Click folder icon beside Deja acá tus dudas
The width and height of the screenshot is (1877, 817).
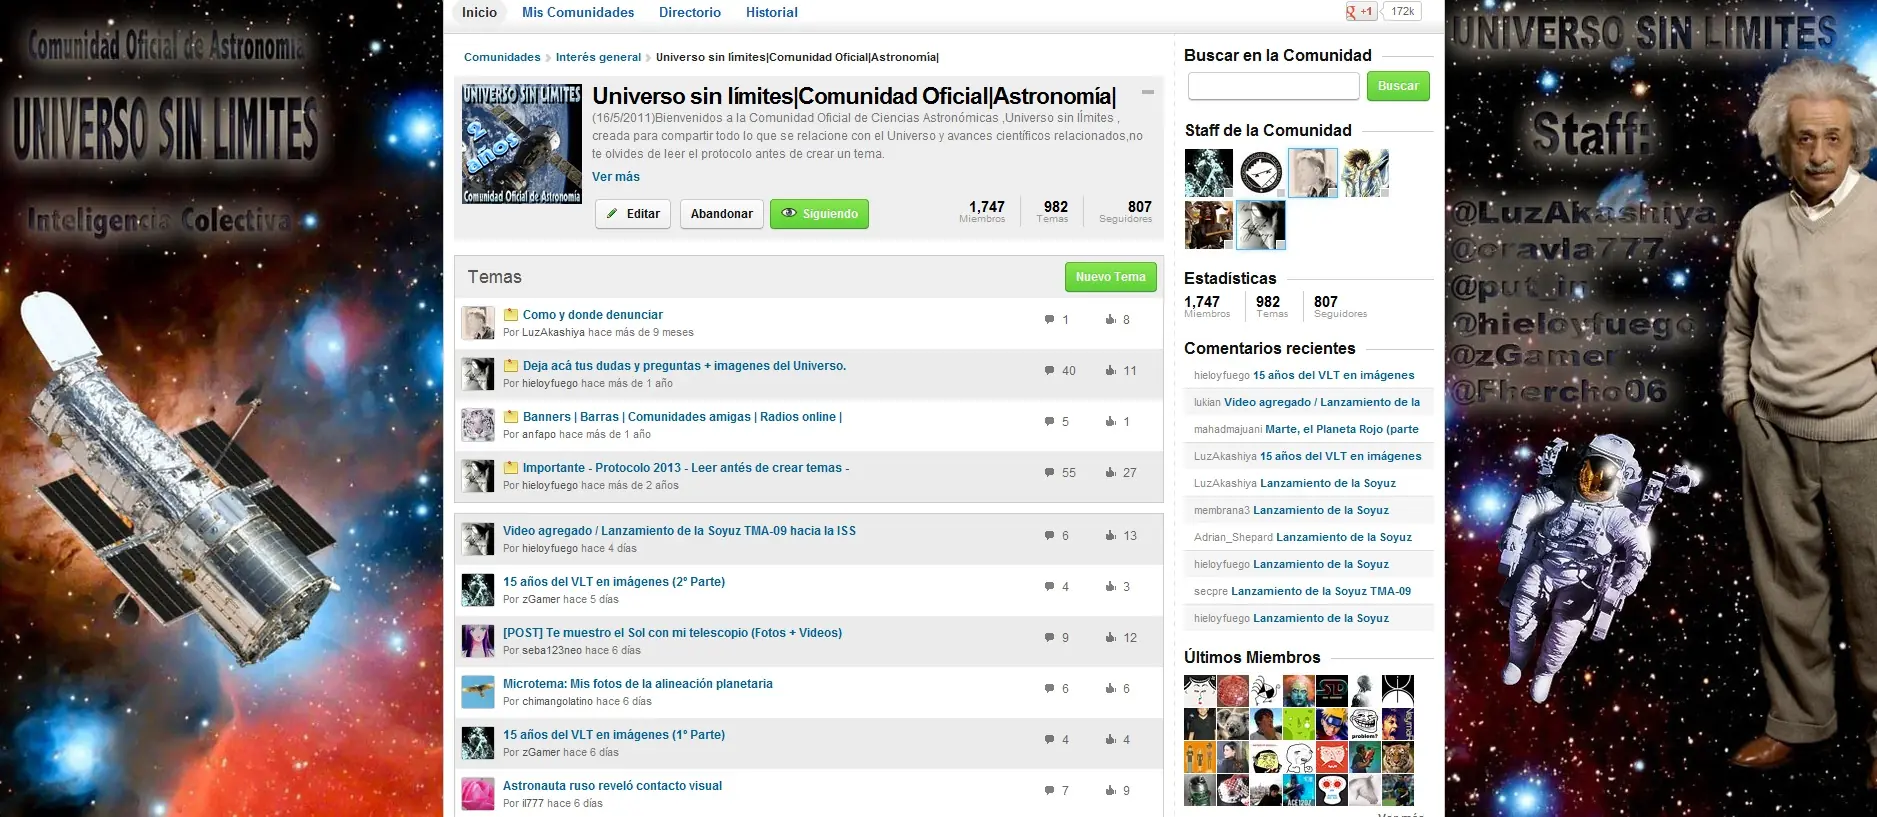point(511,366)
